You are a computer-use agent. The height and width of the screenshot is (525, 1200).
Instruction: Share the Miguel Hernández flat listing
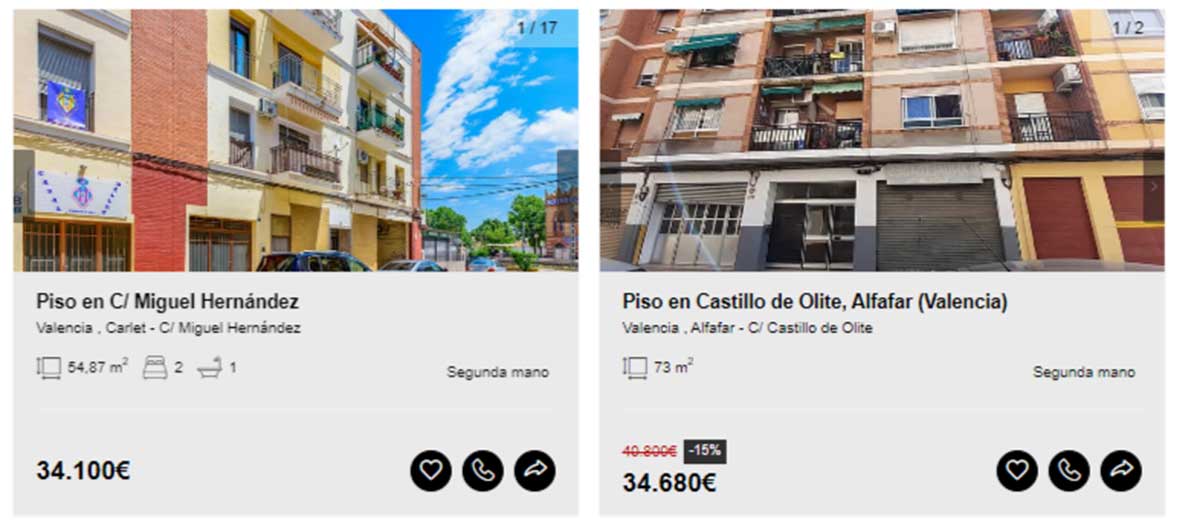(535, 470)
